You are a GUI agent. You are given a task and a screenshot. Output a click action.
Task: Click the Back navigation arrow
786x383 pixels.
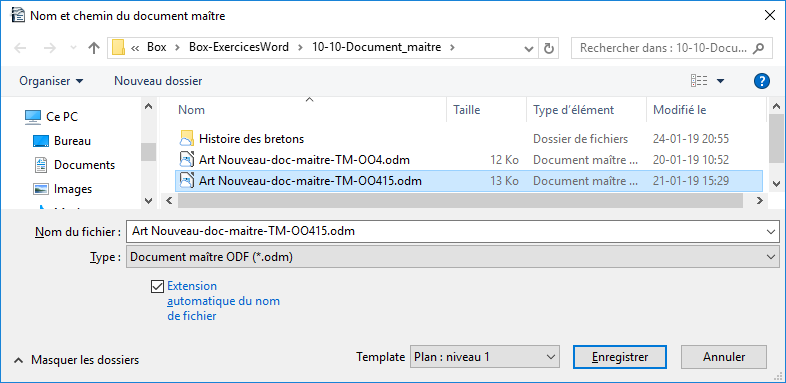[20, 48]
